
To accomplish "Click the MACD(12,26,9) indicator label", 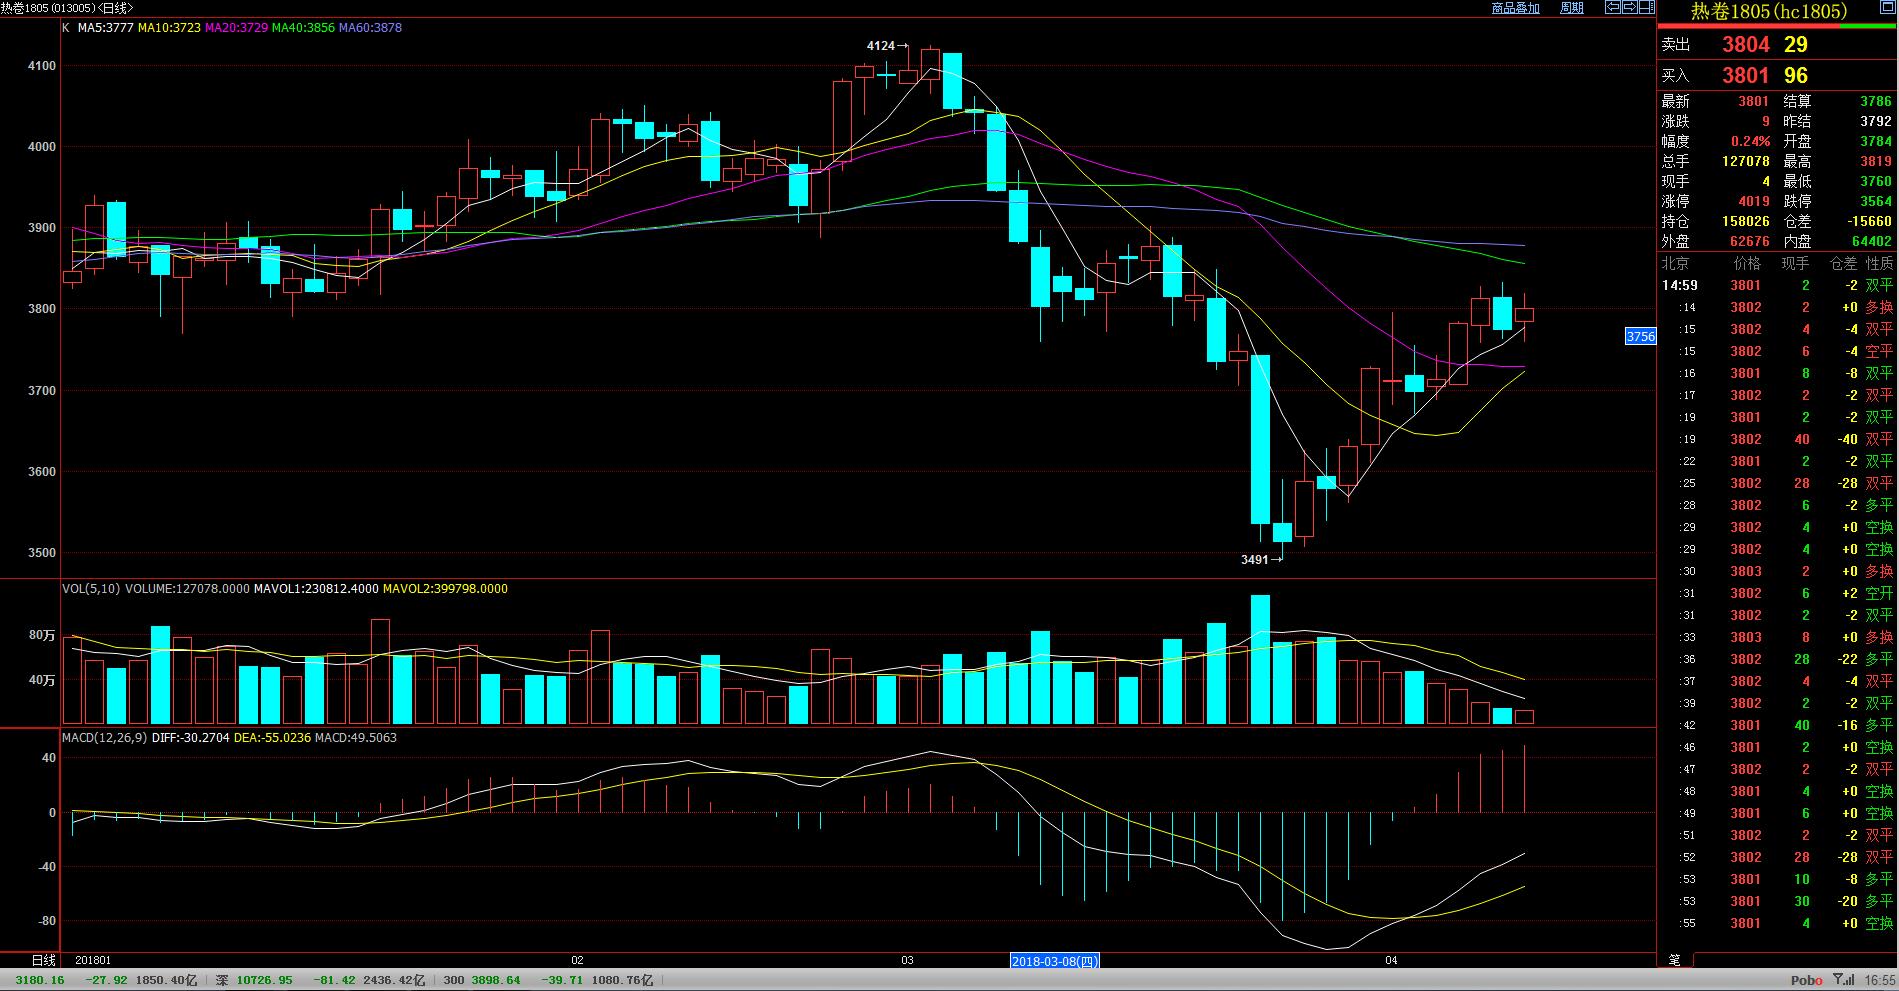I will (x=105, y=738).
